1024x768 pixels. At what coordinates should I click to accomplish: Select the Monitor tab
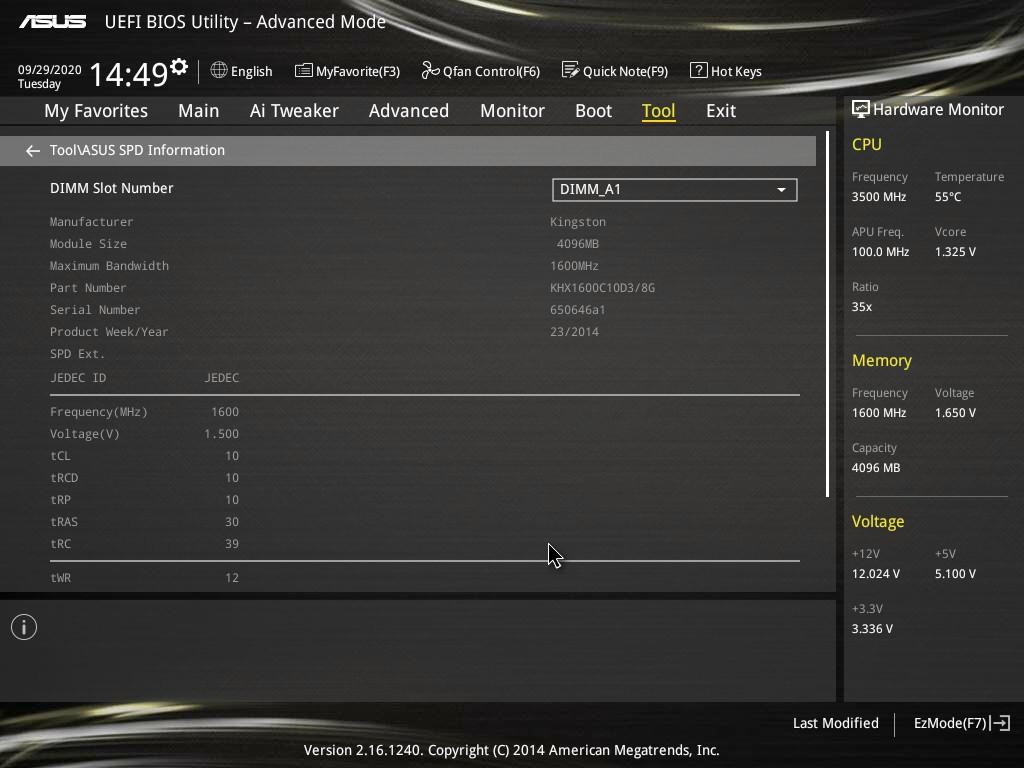(512, 111)
